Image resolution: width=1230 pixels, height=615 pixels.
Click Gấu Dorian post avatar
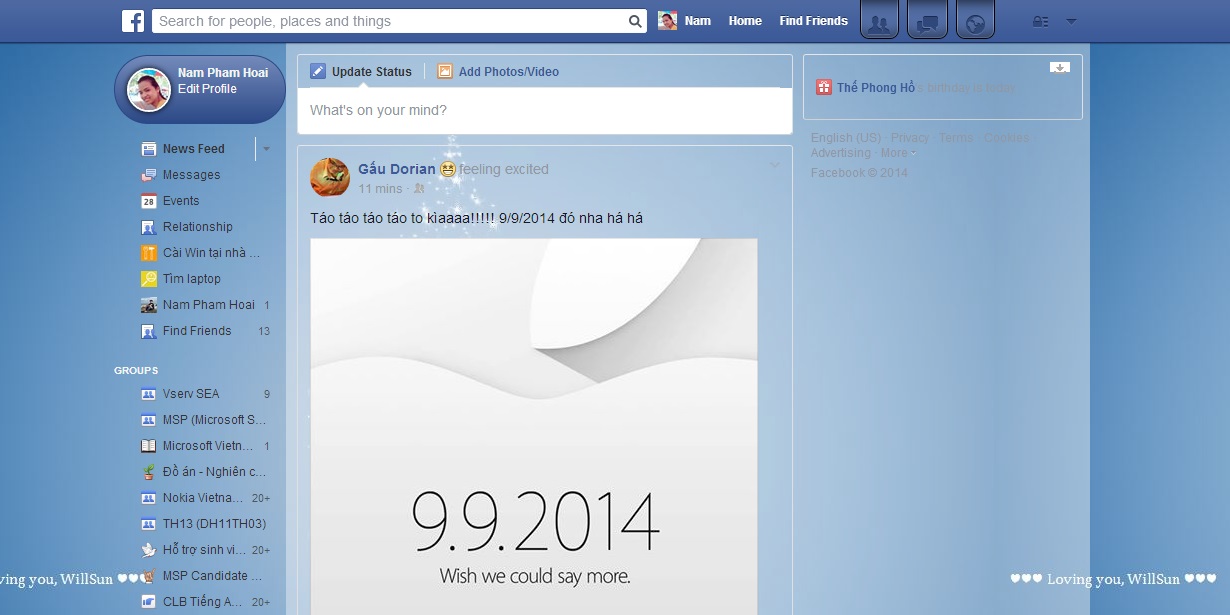(330, 177)
